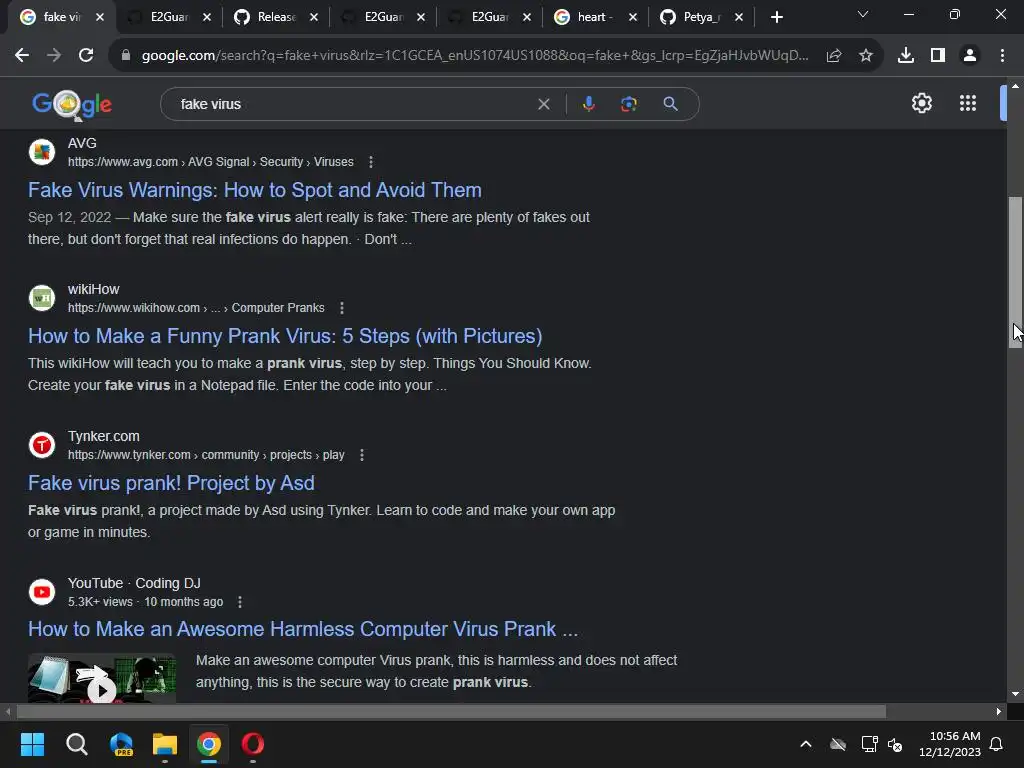Share this page via address bar icon
The height and width of the screenshot is (768, 1024).
(x=833, y=56)
